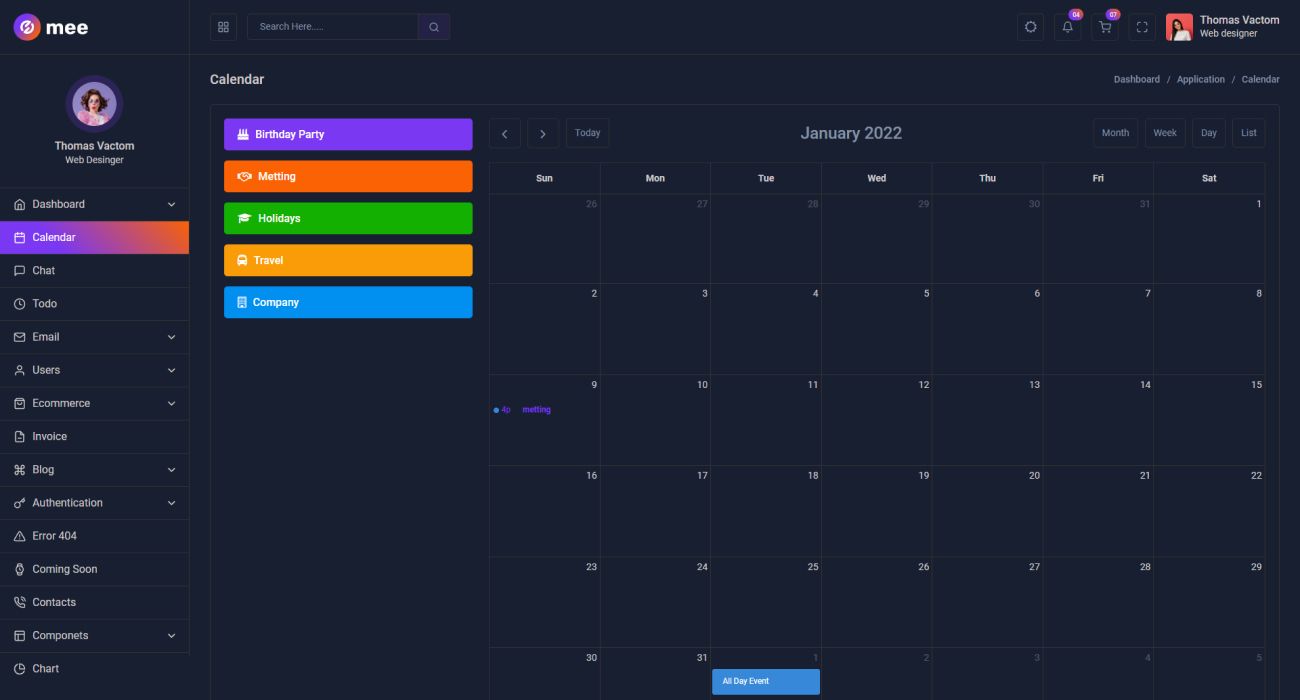Open shopping cart icon

[1105, 27]
